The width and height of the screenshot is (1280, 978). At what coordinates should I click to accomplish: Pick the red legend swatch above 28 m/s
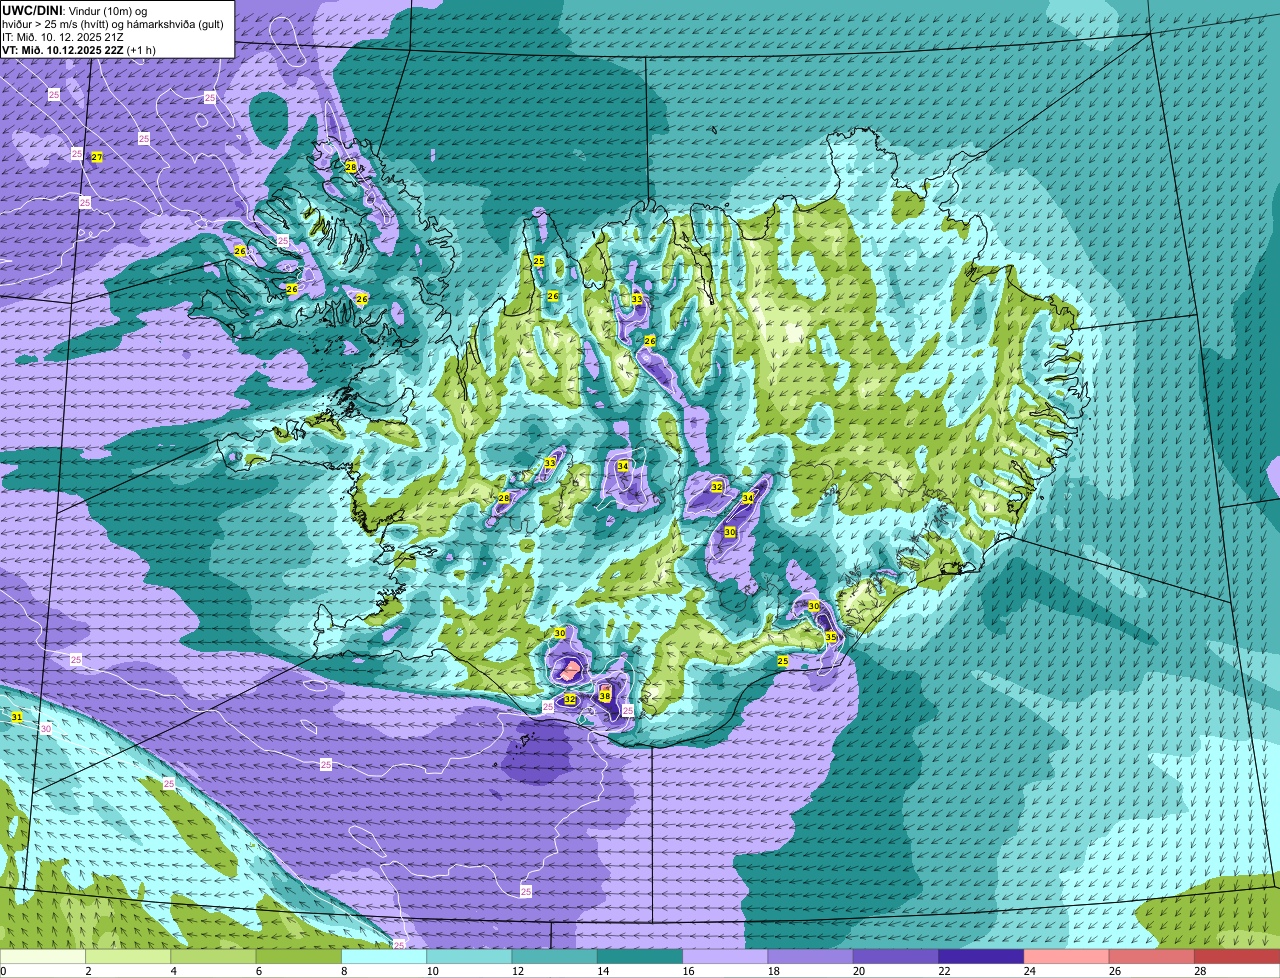[1237, 956]
